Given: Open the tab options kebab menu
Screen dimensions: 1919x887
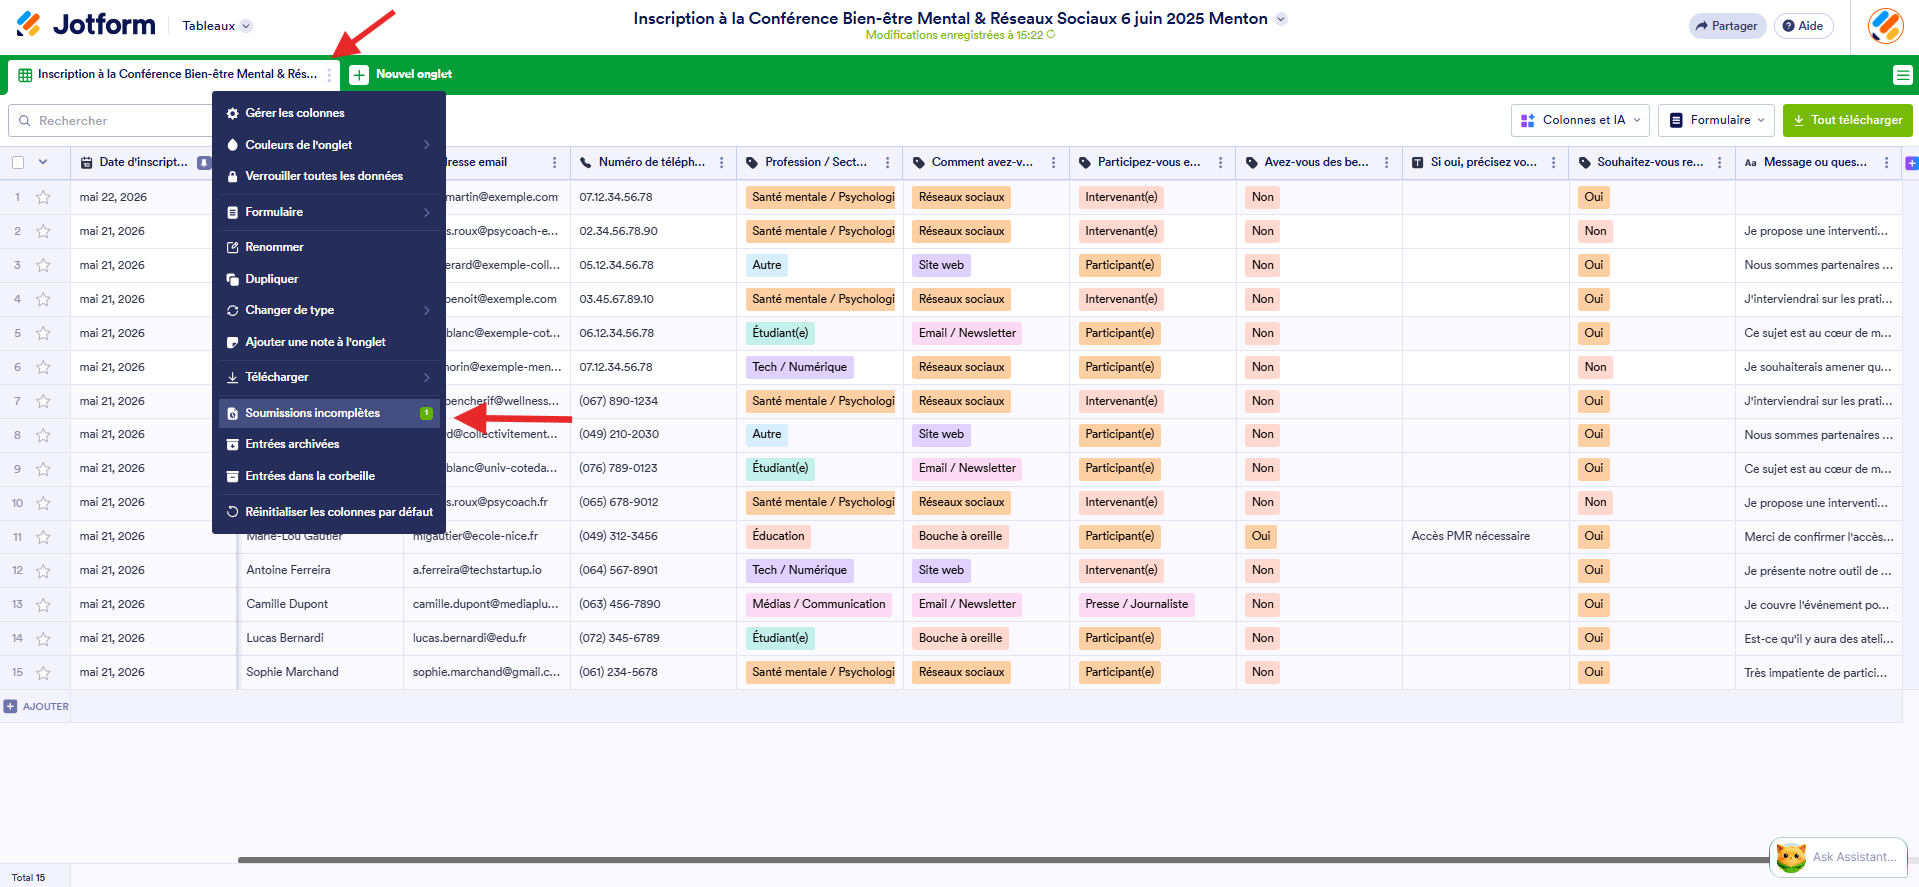Looking at the screenshot, I should [x=329, y=75].
